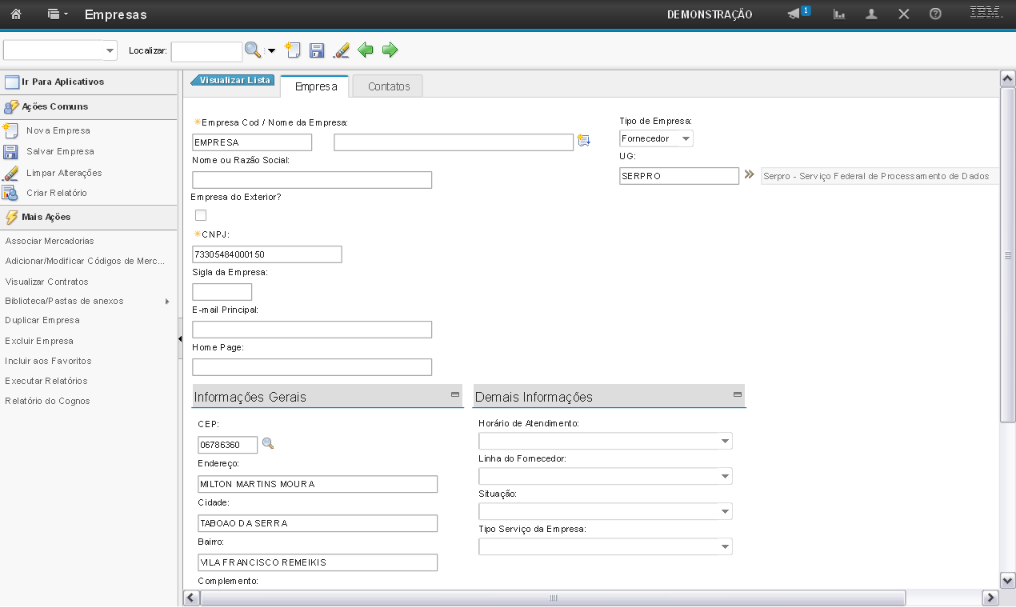Go to next record green arrow
Viewport: 1016px width, 607px height.
tap(389, 50)
